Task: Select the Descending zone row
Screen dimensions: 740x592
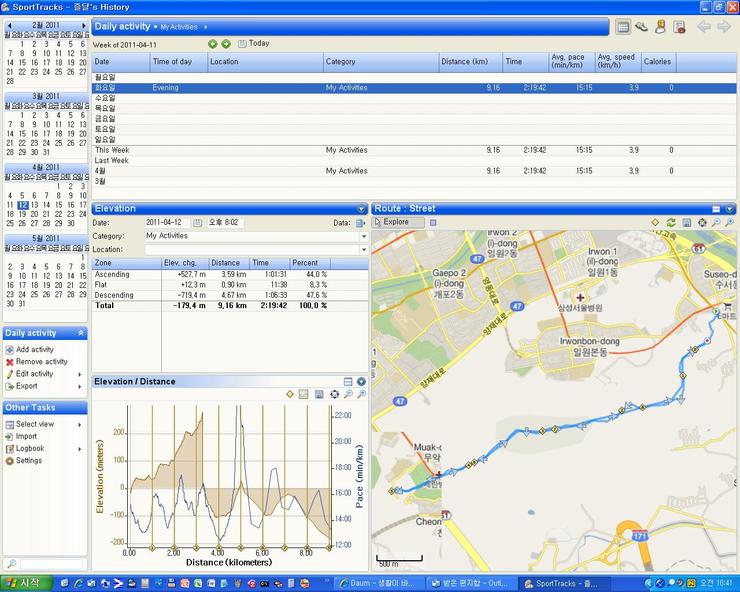Action: (x=230, y=295)
